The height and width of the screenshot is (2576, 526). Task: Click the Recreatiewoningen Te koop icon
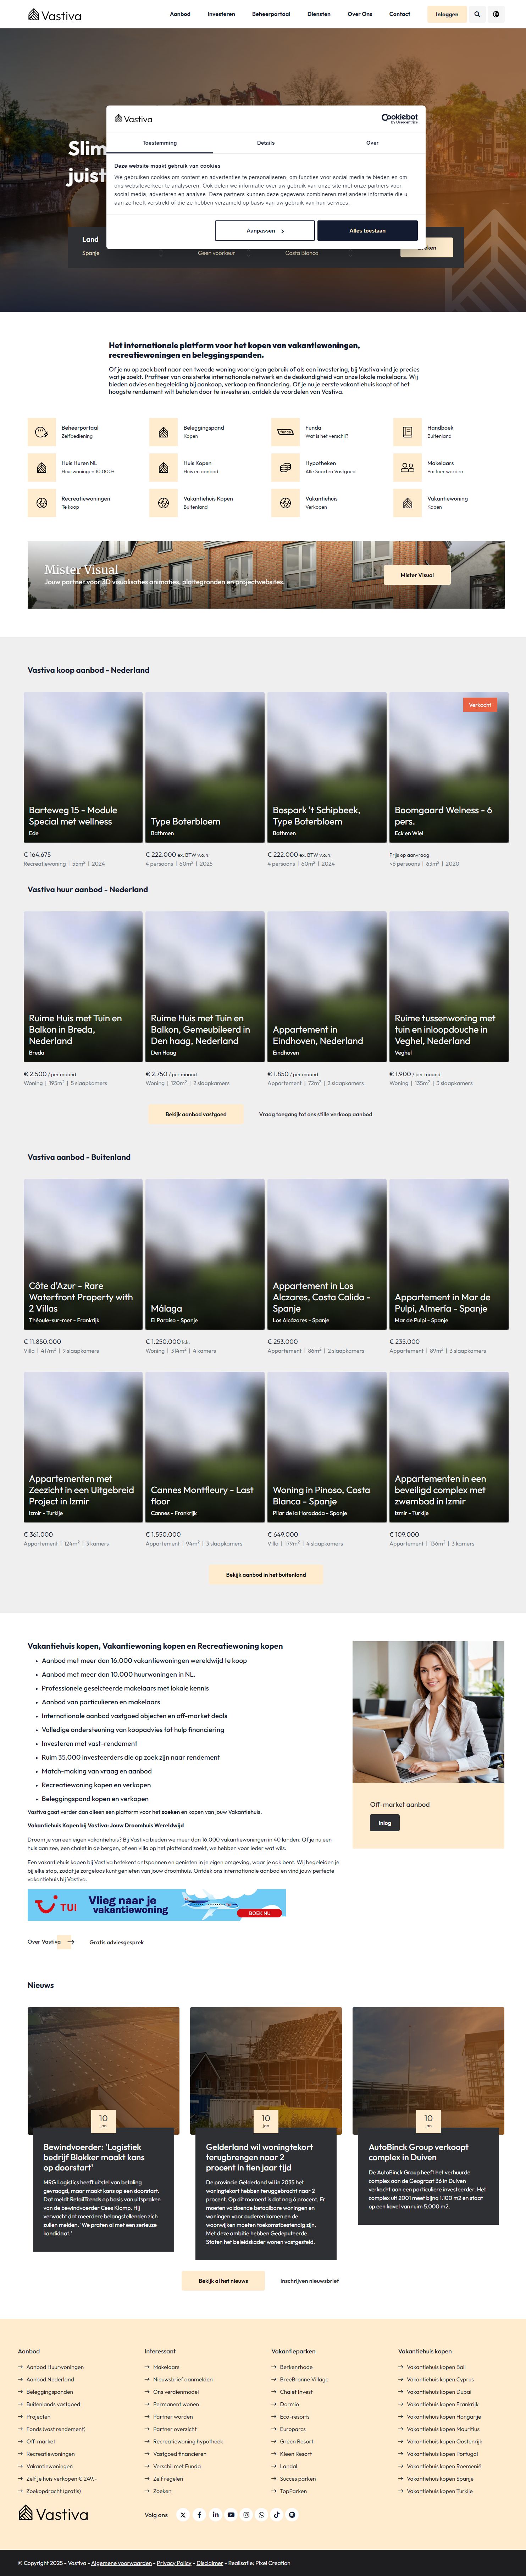pyautogui.click(x=42, y=503)
